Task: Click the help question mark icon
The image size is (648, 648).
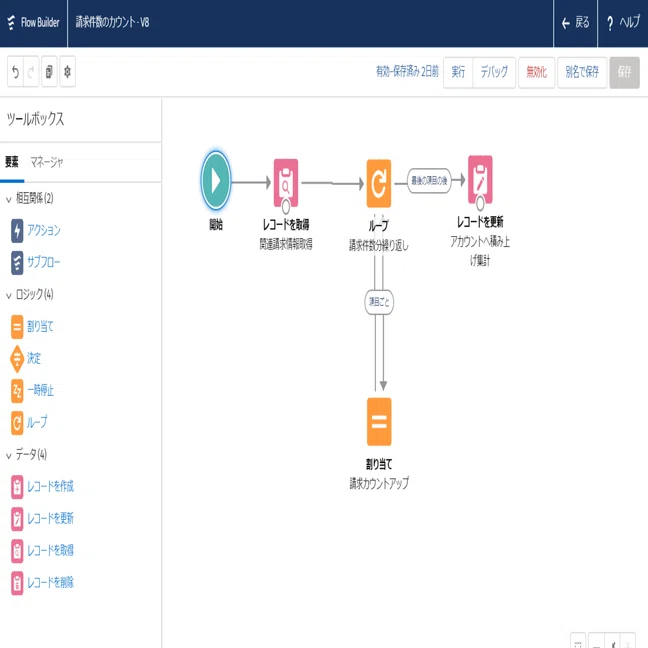Action: coord(610,23)
